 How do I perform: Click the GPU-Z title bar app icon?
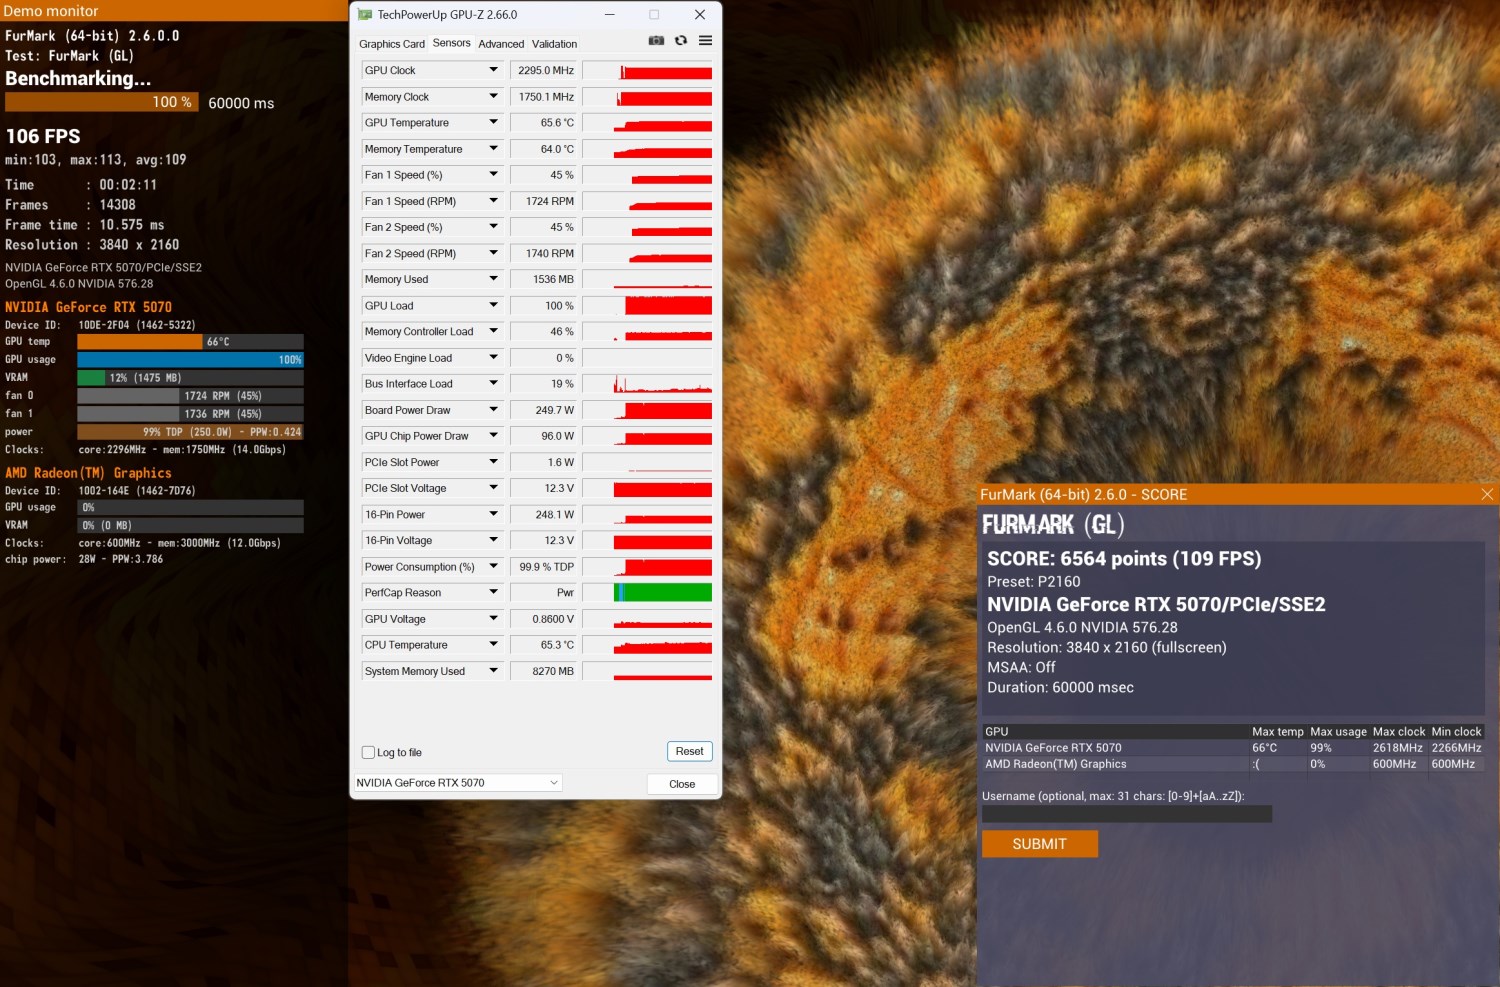[365, 15]
